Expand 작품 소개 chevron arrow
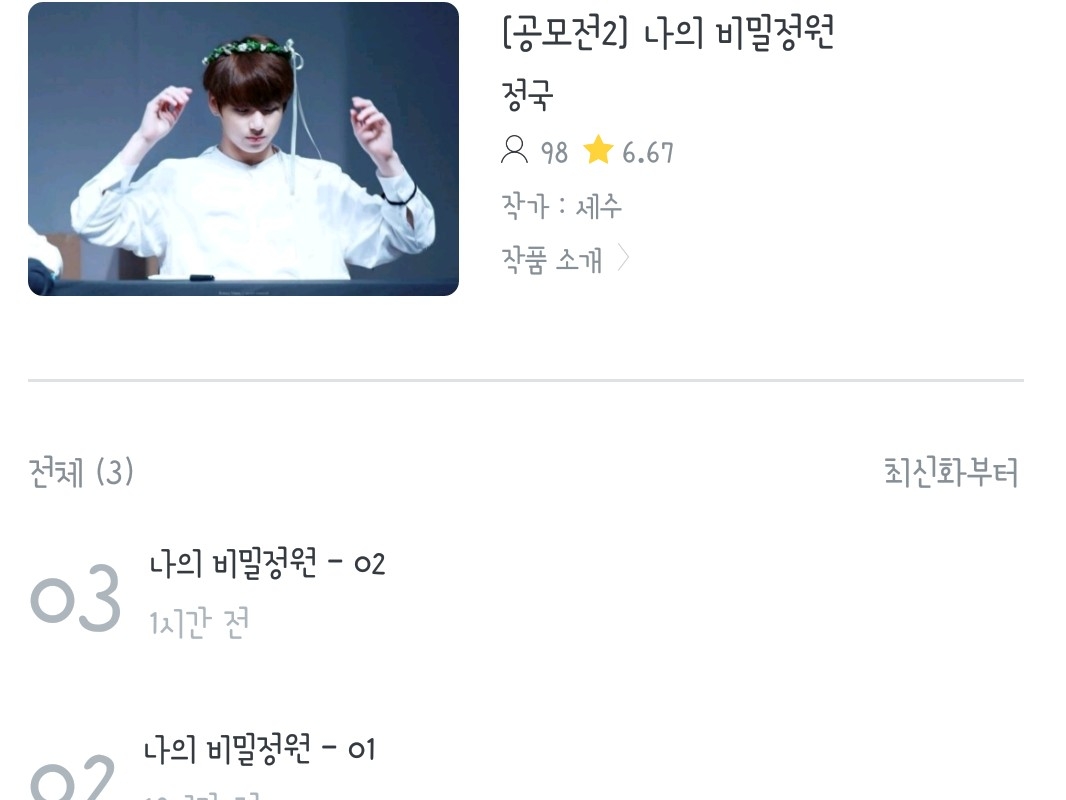 click(x=623, y=258)
